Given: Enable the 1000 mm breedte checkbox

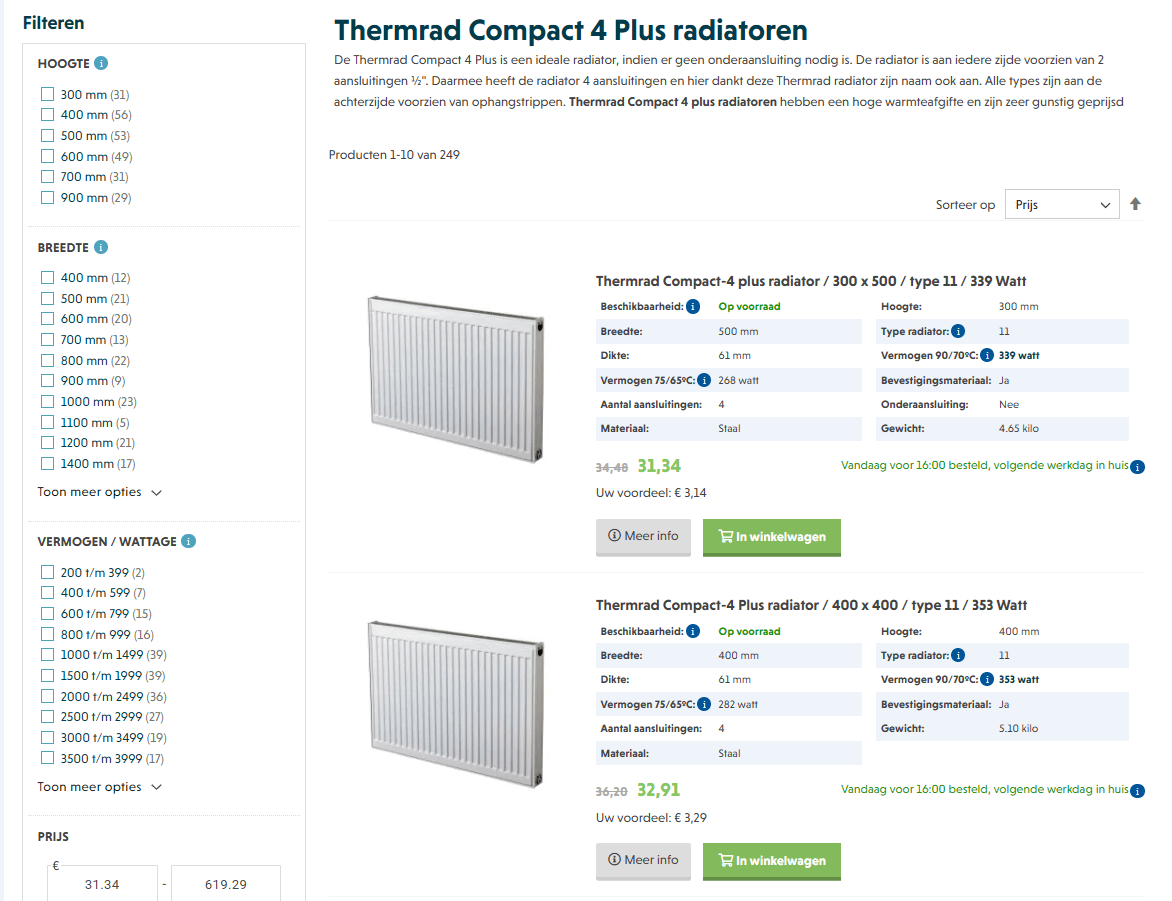Looking at the screenshot, I should tap(47, 401).
